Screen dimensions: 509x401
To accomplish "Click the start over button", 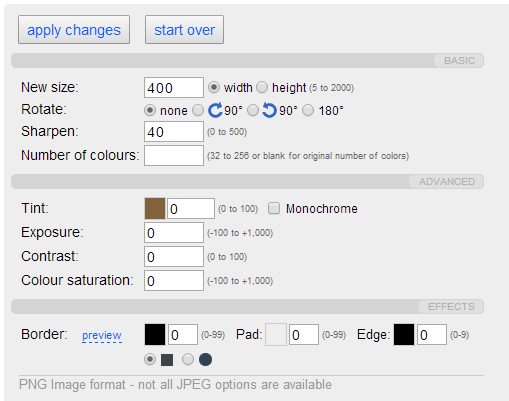I will tap(184, 30).
